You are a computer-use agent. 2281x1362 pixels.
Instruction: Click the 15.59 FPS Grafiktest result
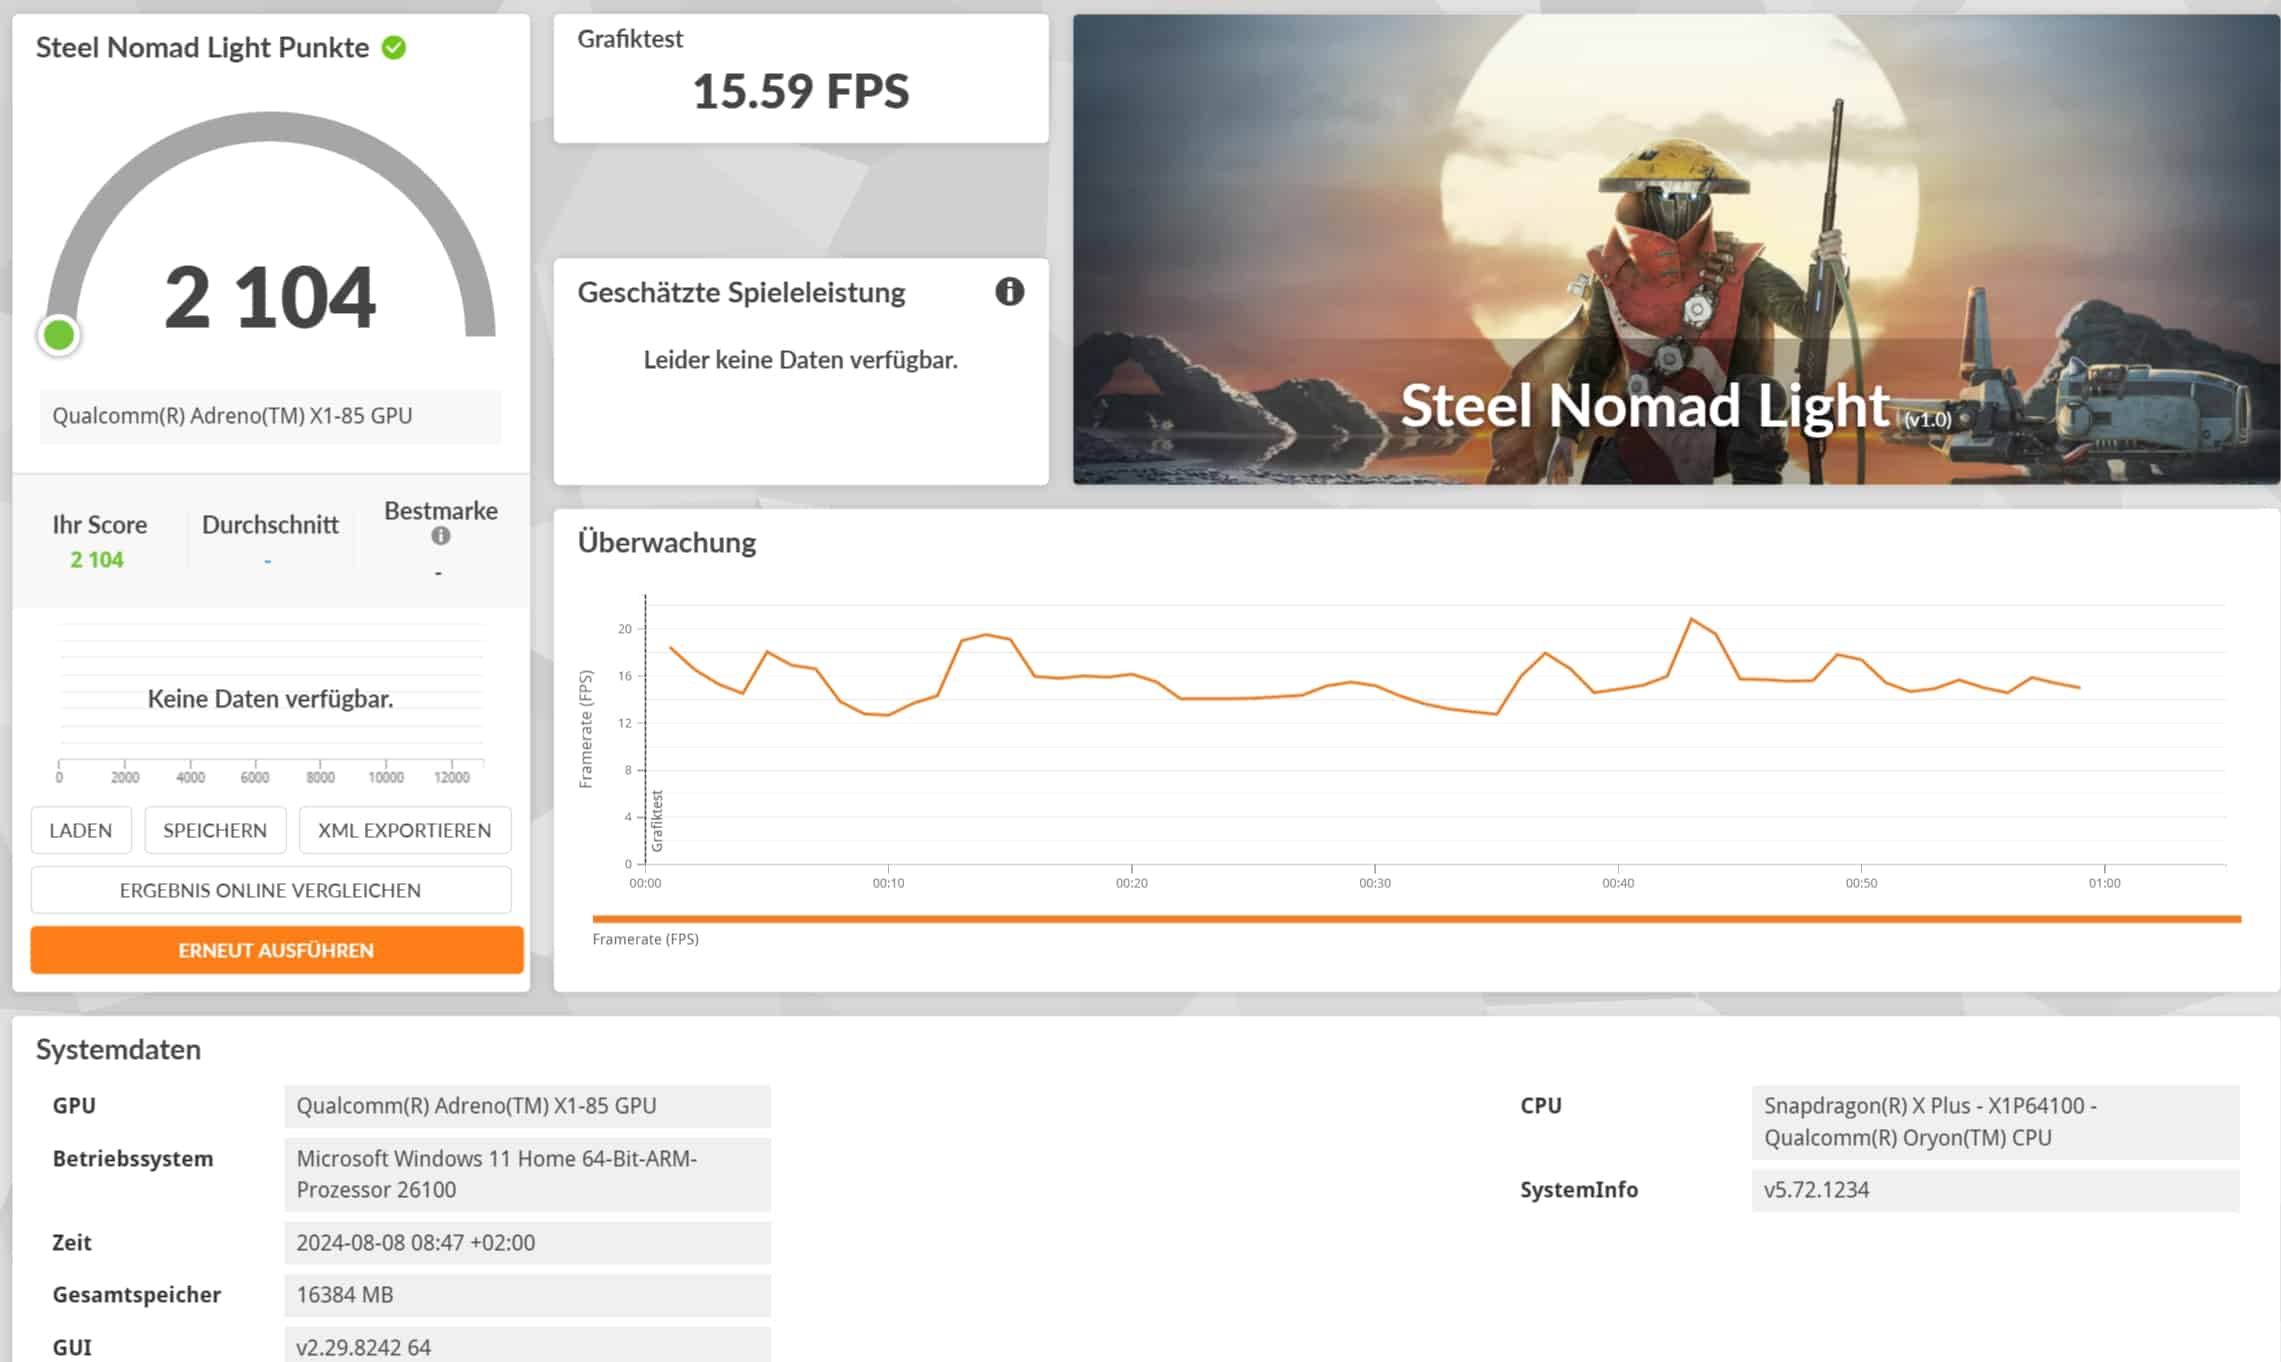tap(800, 92)
